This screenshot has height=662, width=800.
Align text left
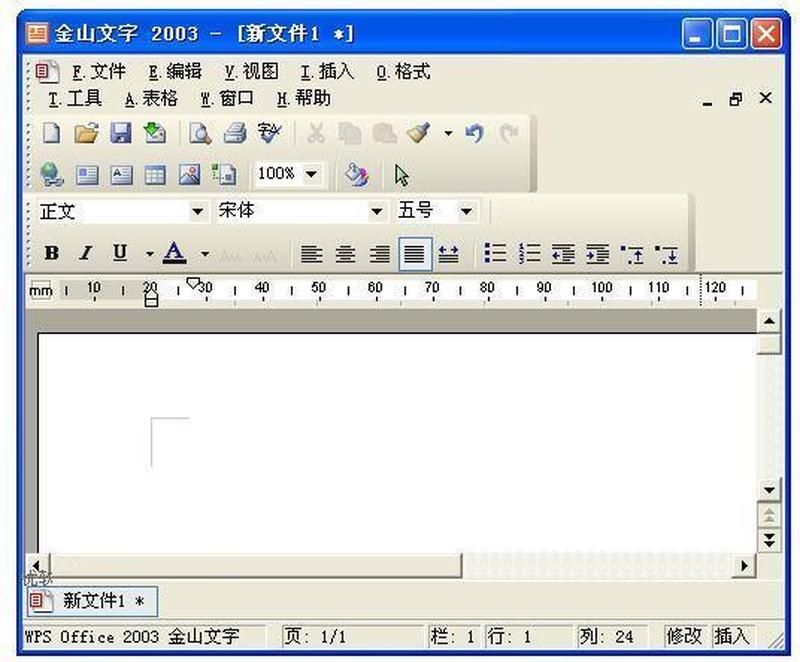tap(311, 253)
